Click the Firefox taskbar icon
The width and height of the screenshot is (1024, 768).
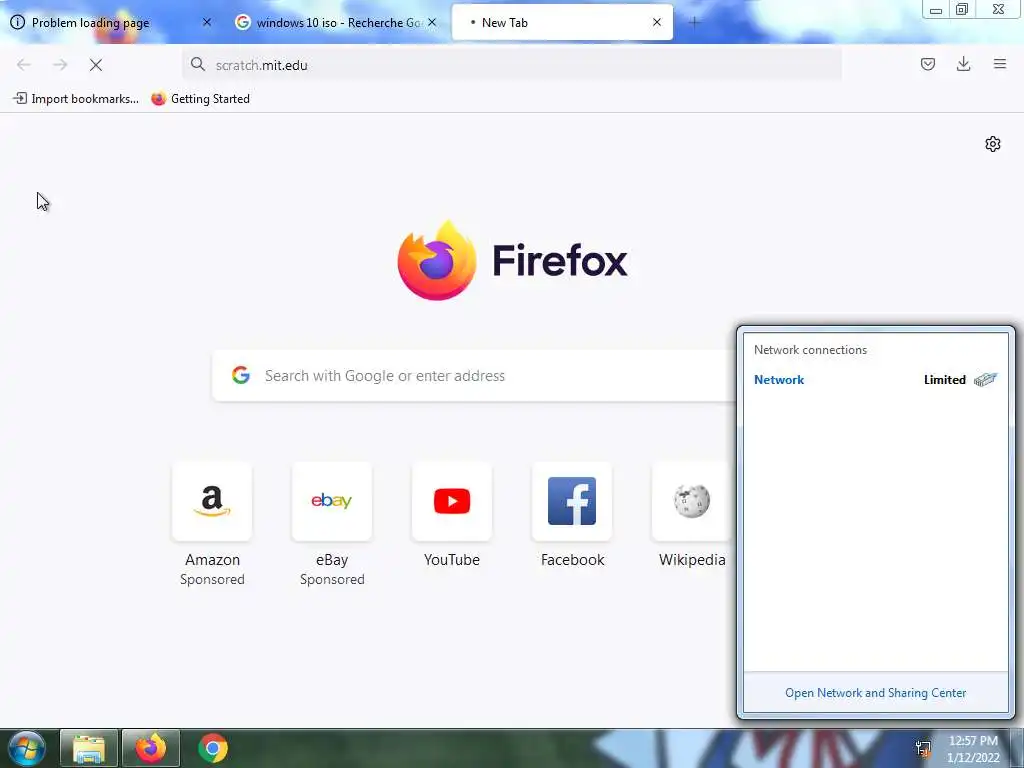(151, 748)
